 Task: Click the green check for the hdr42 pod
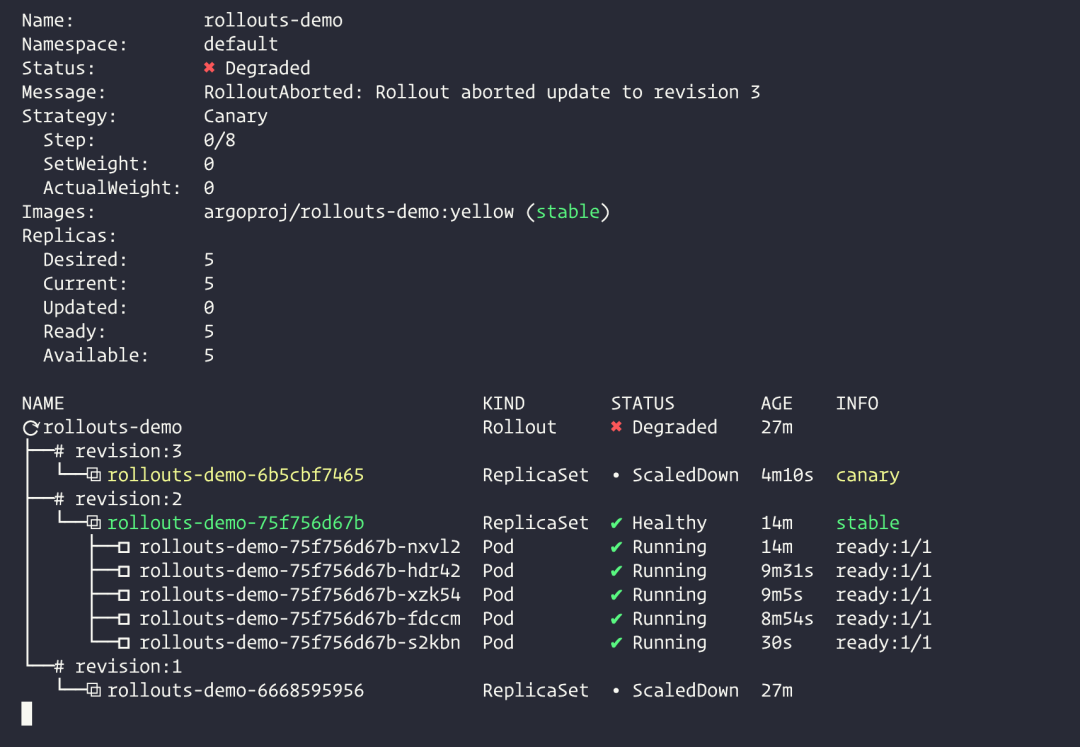(x=616, y=571)
